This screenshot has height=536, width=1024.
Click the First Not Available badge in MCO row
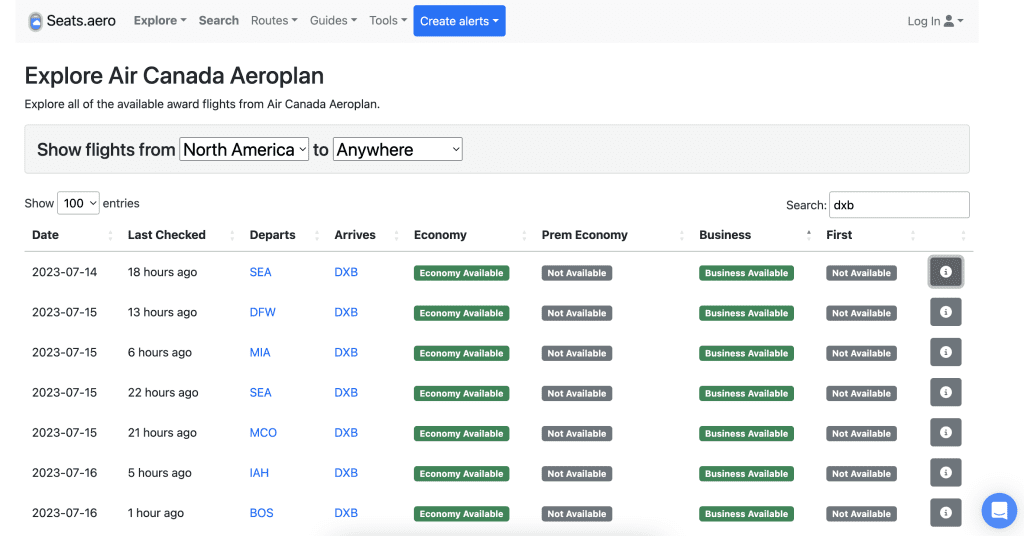[x=861, y=434]
